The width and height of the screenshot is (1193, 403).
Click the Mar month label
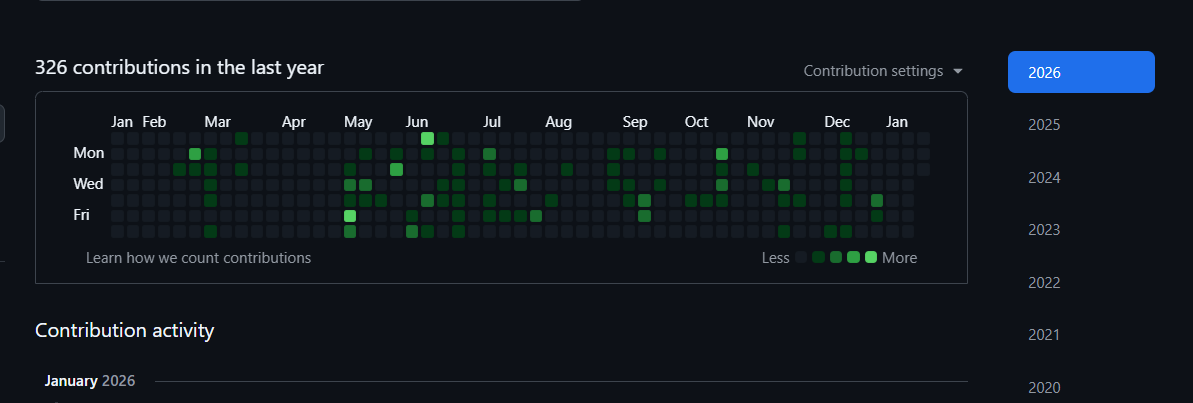218,122
